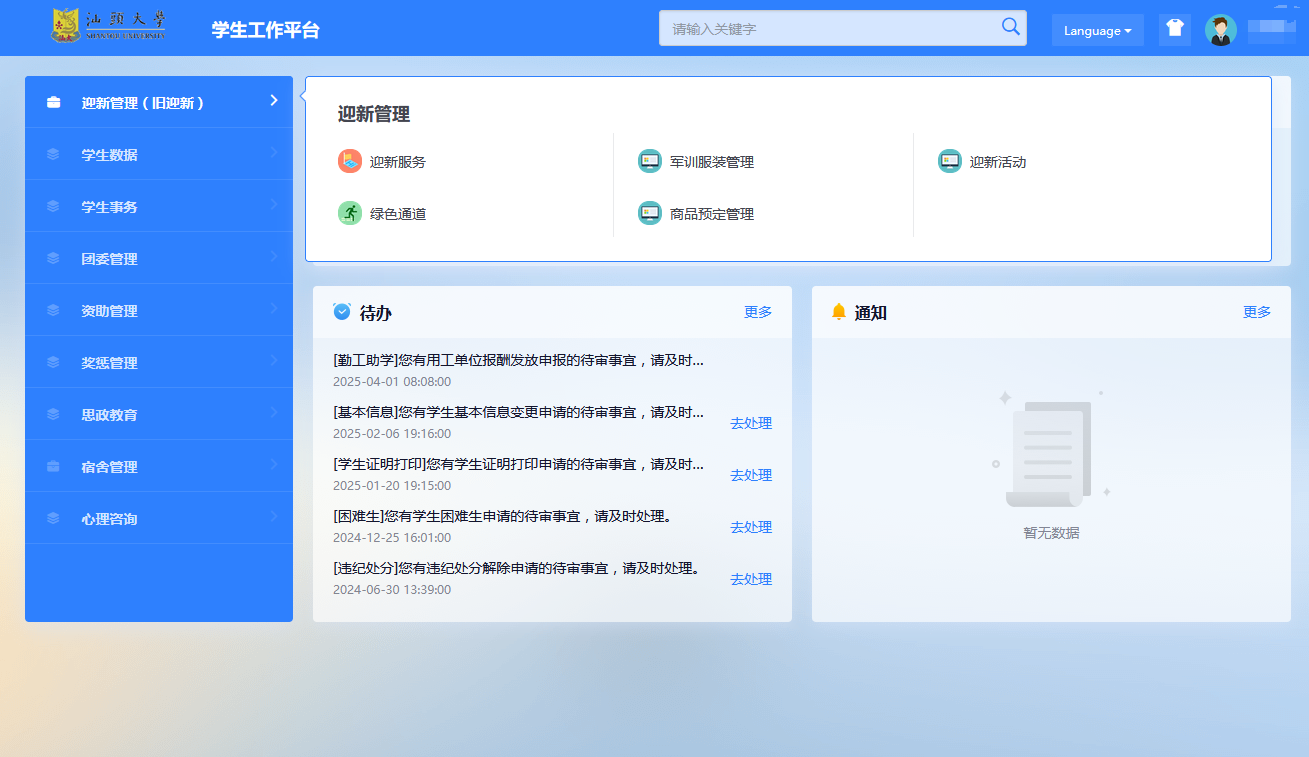Click 去处理 for 学生证明打印 item

tap(751, 475)
